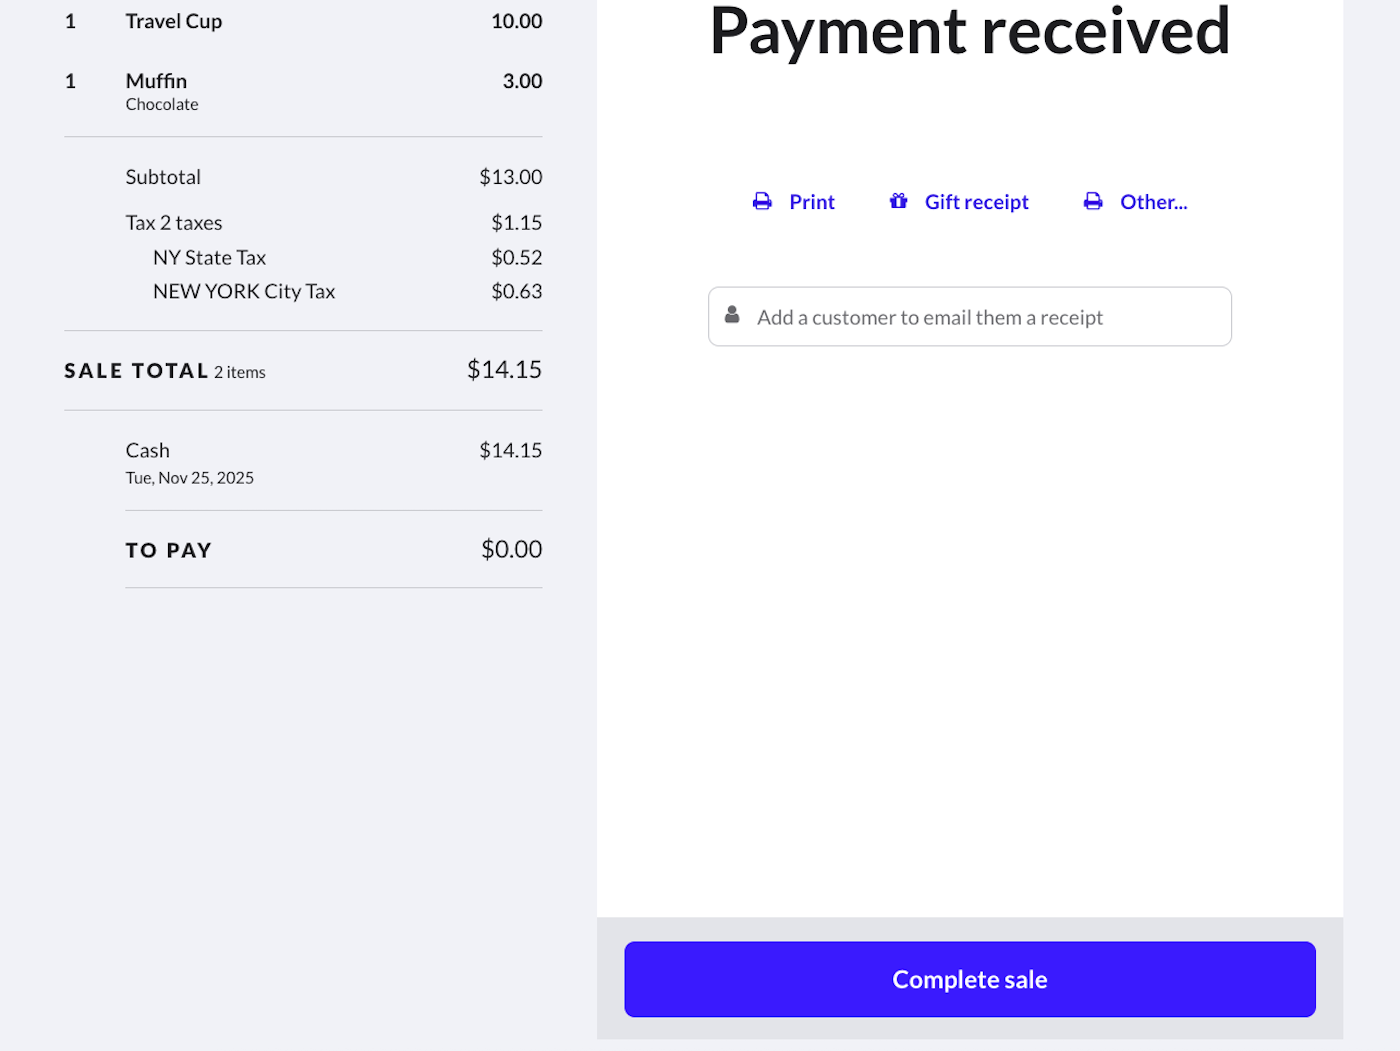The width and height of the screenshot is (1400, 1051).
Task: Click the Cash payment entry
Action: [x=148, y=451]
